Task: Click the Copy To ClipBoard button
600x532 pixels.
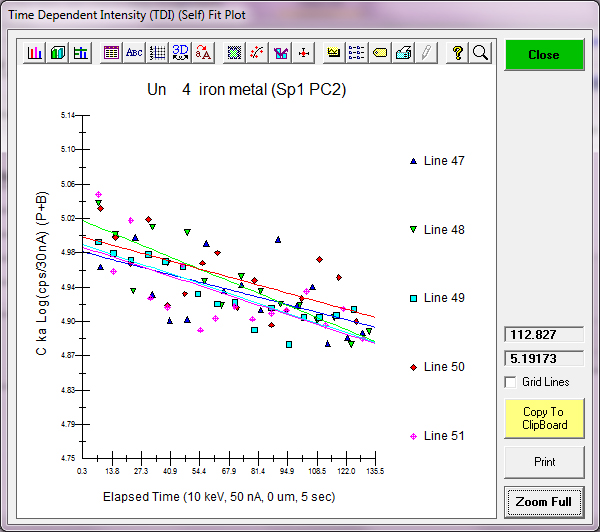Action: click(543, 418)
